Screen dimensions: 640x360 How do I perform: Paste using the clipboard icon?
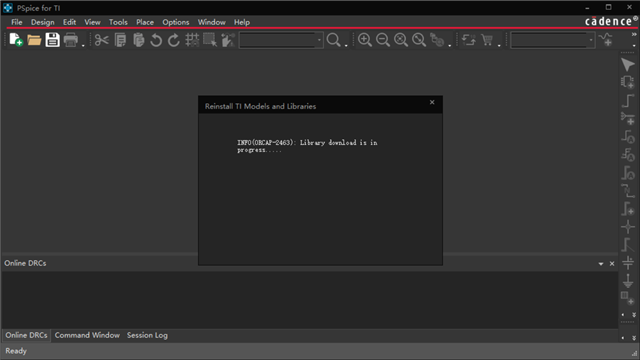pyautogui.click(x=139, y=40)
